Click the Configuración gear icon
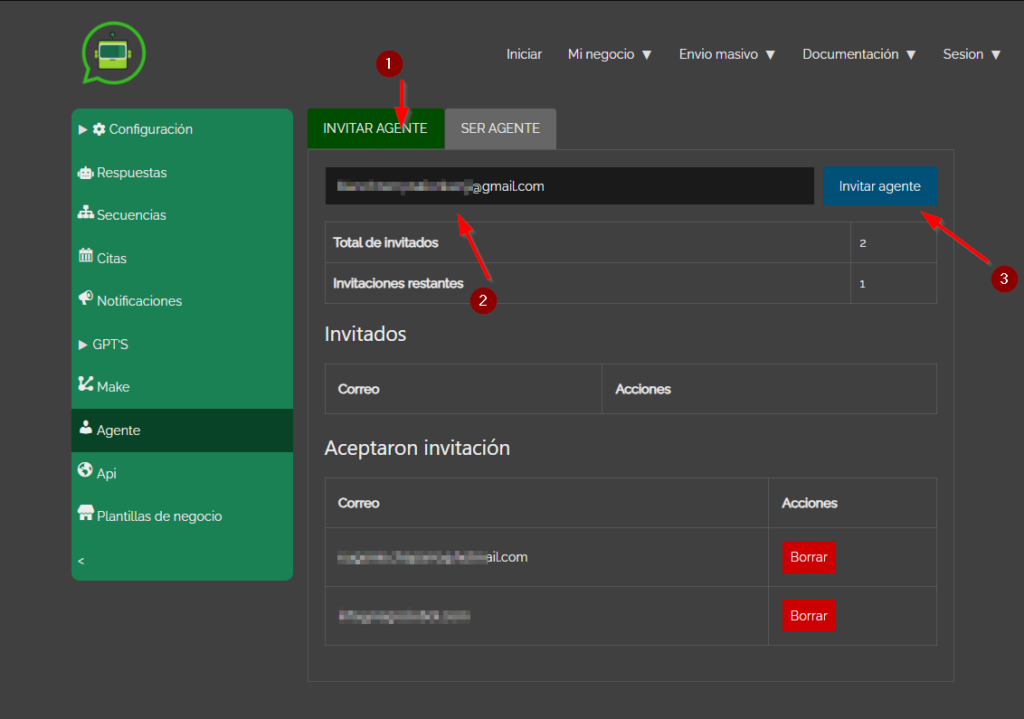 coord(99,129)
